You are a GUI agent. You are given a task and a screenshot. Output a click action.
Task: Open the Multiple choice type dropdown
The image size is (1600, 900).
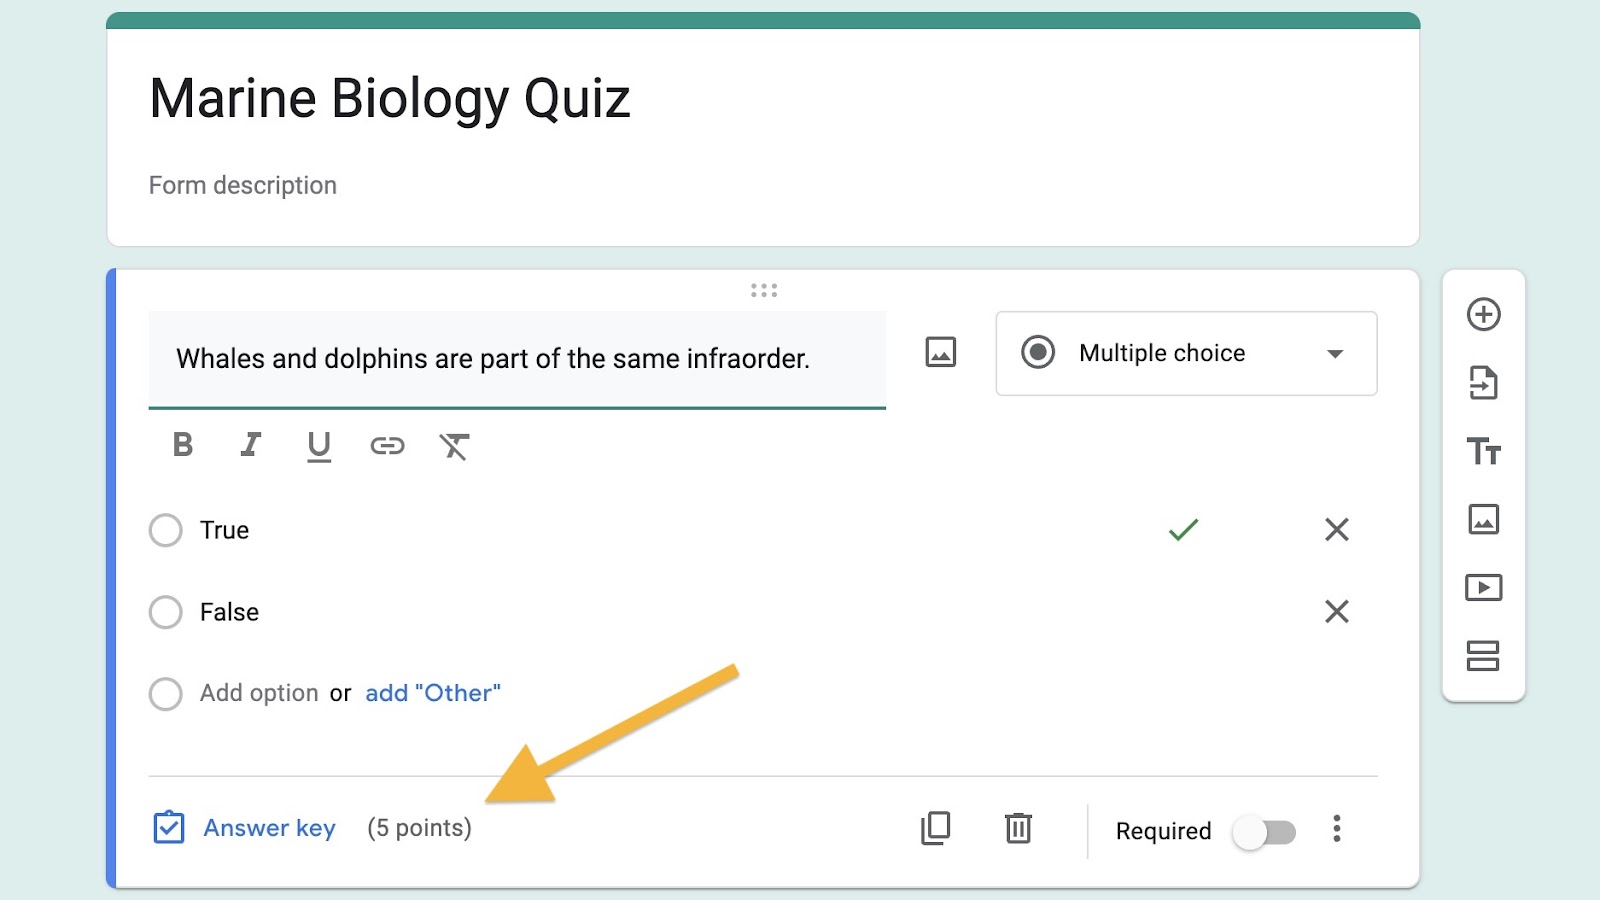pos(1186,353)
